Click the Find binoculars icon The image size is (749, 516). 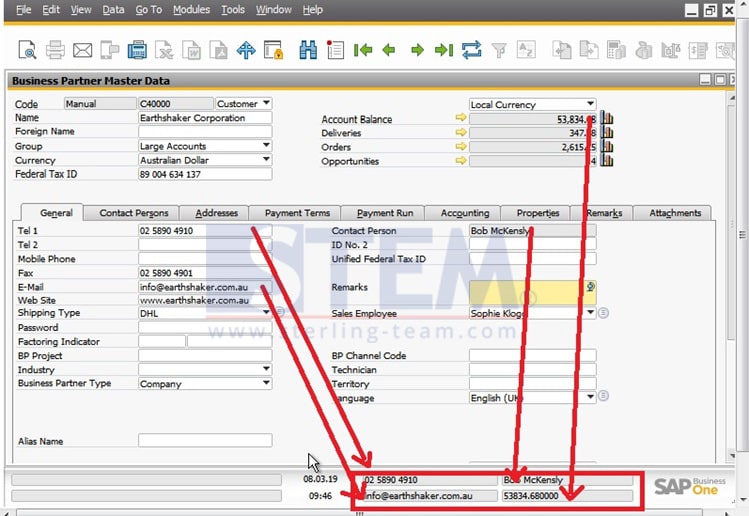coord(308,50)
